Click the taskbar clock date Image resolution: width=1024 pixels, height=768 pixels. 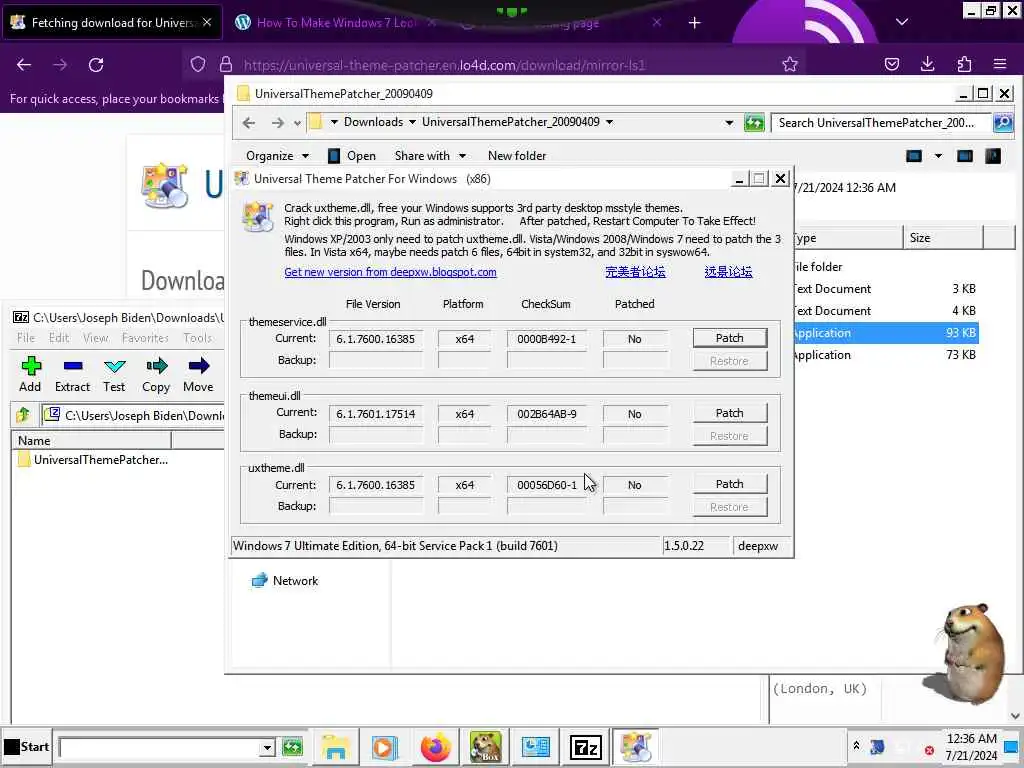pos(971,755)
